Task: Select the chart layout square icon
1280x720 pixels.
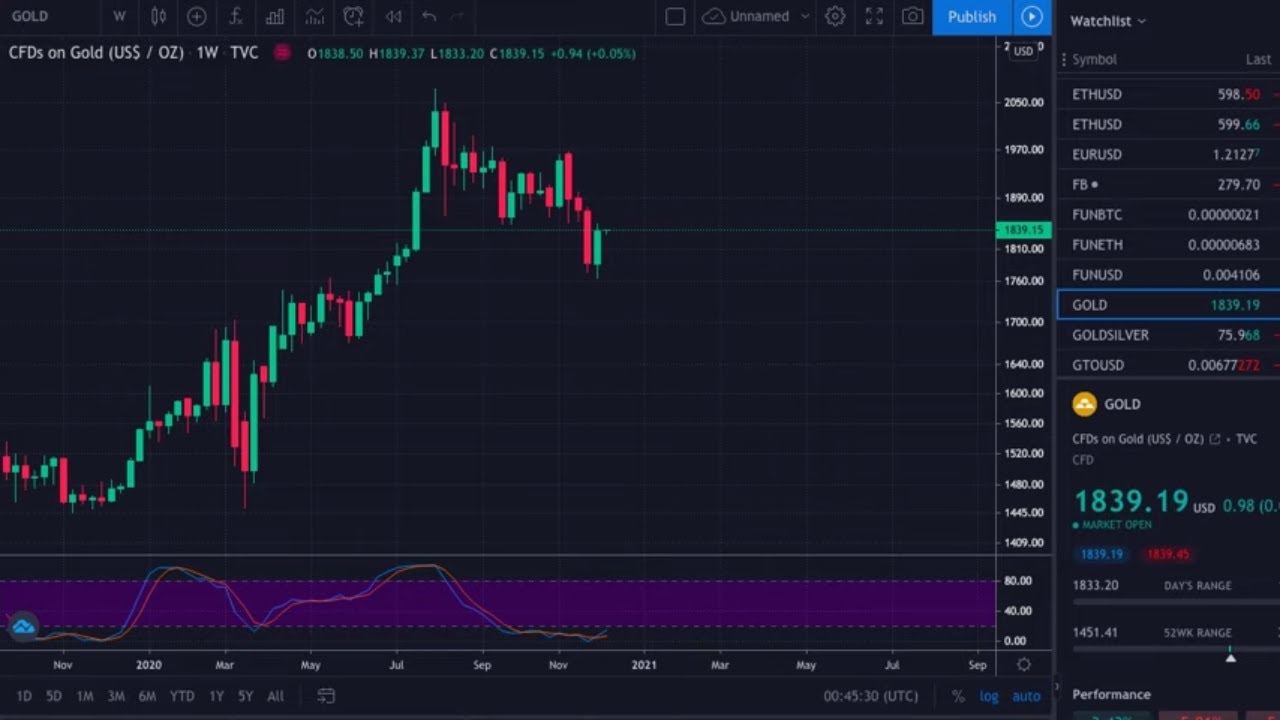Action: point(675,16)
